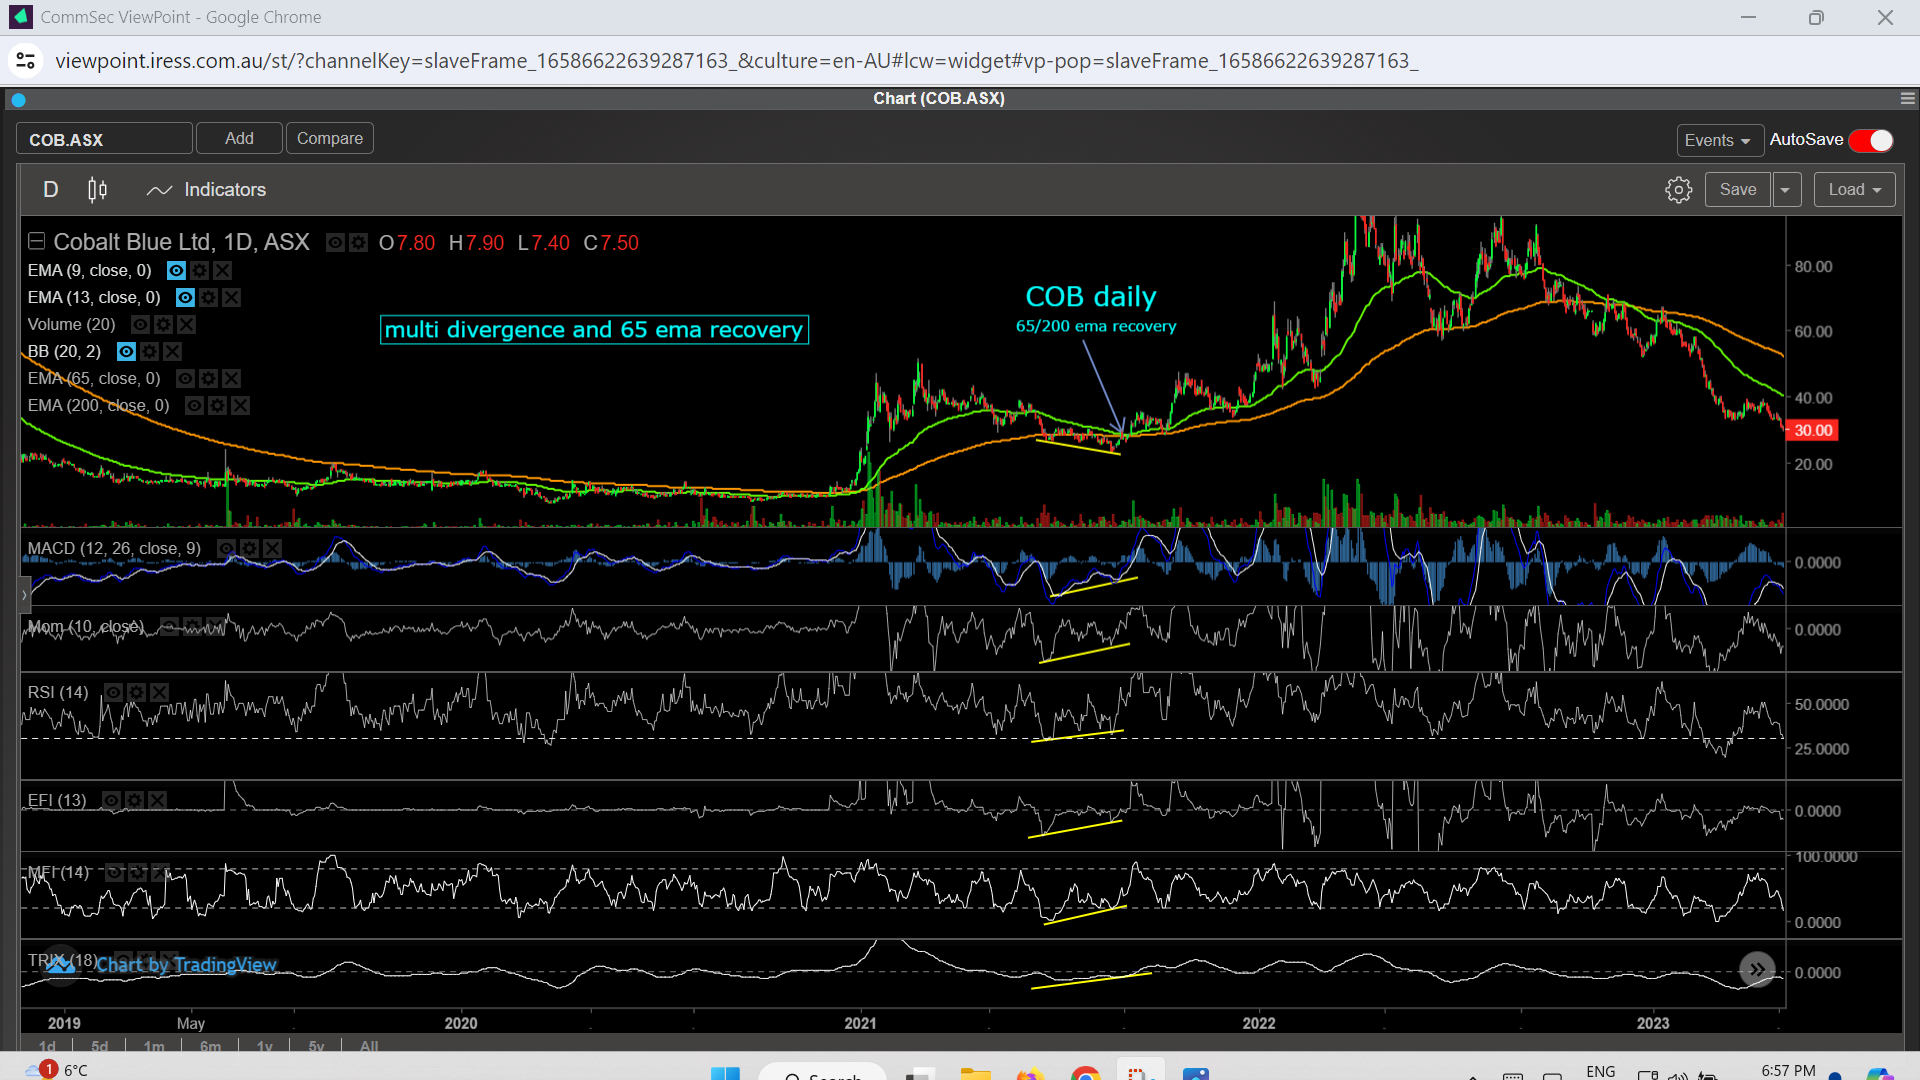Open settings for EMA 200 indicator
This screenshot has height=1080, width=1920.
click(217, 405)
